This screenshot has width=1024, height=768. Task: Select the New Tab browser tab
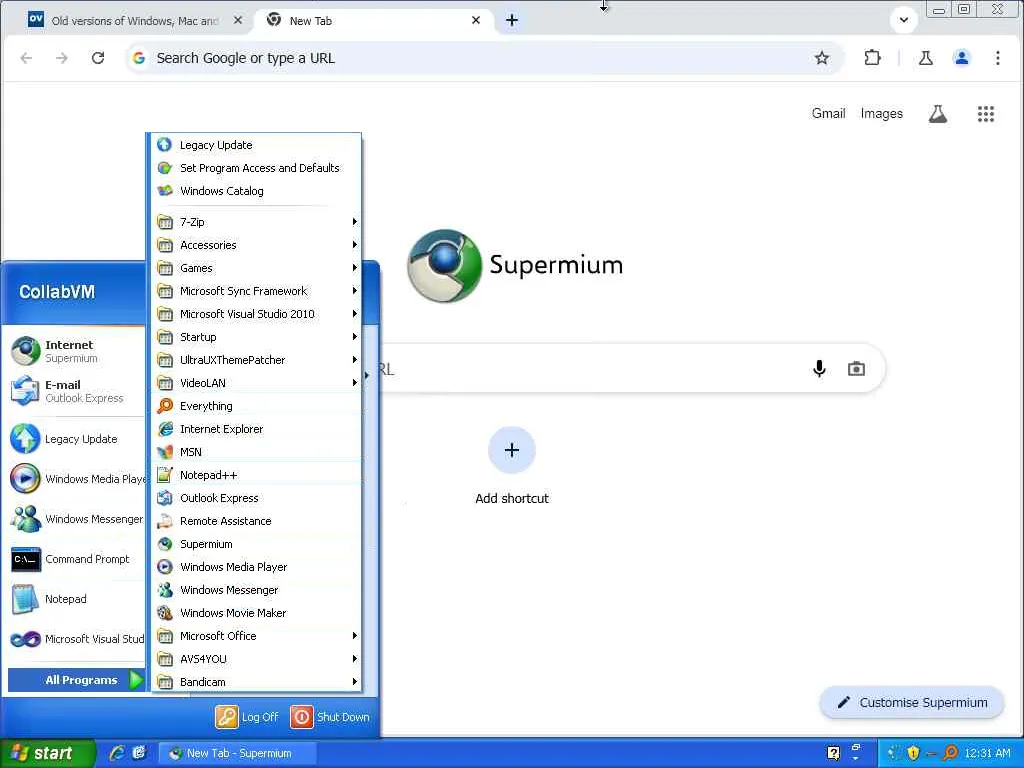pos(374,21)
